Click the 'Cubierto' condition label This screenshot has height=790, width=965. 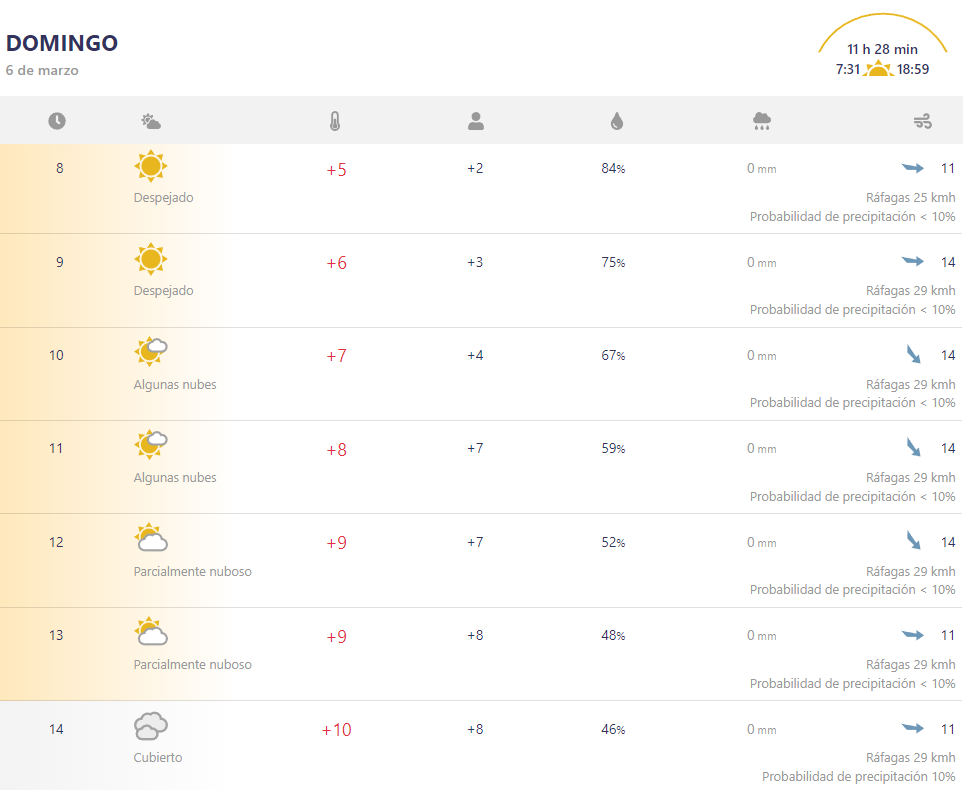click(158, 757)
